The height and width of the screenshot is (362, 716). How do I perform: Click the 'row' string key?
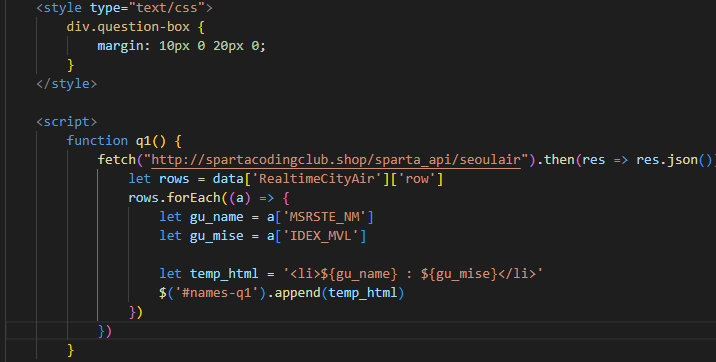click(x=417, y=178)
